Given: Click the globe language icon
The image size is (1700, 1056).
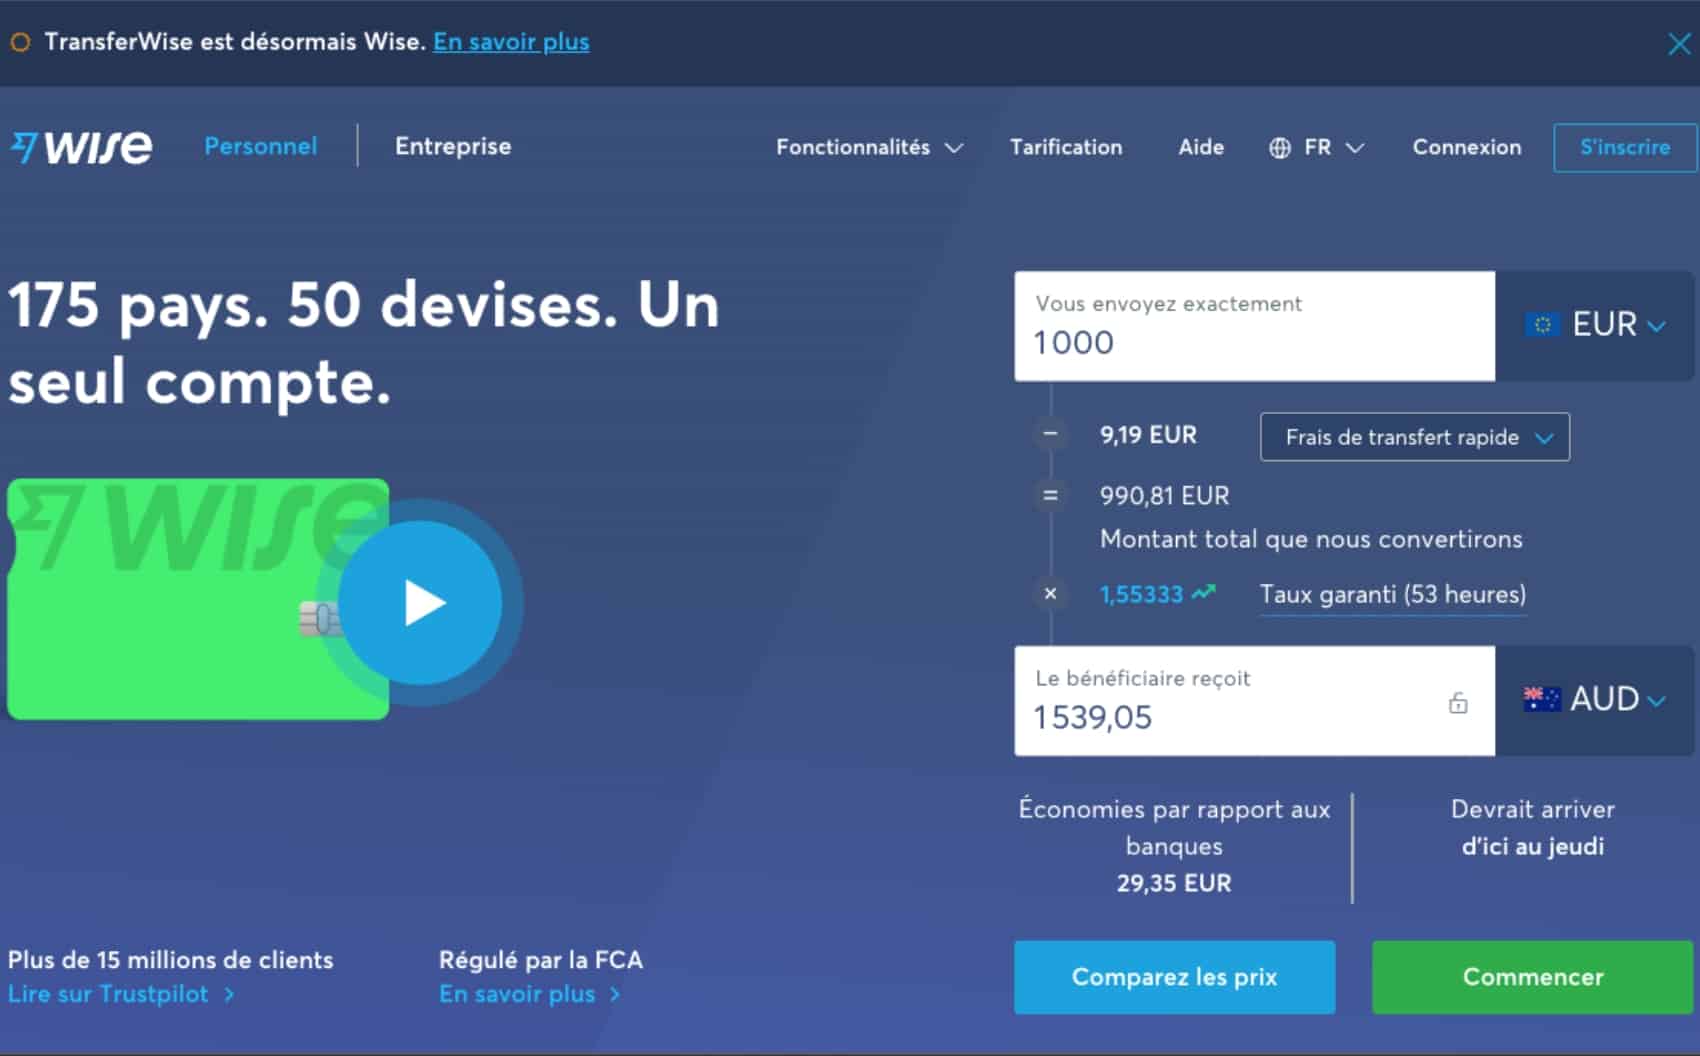Looking at the screenshot, I should tap(1279, 148).
